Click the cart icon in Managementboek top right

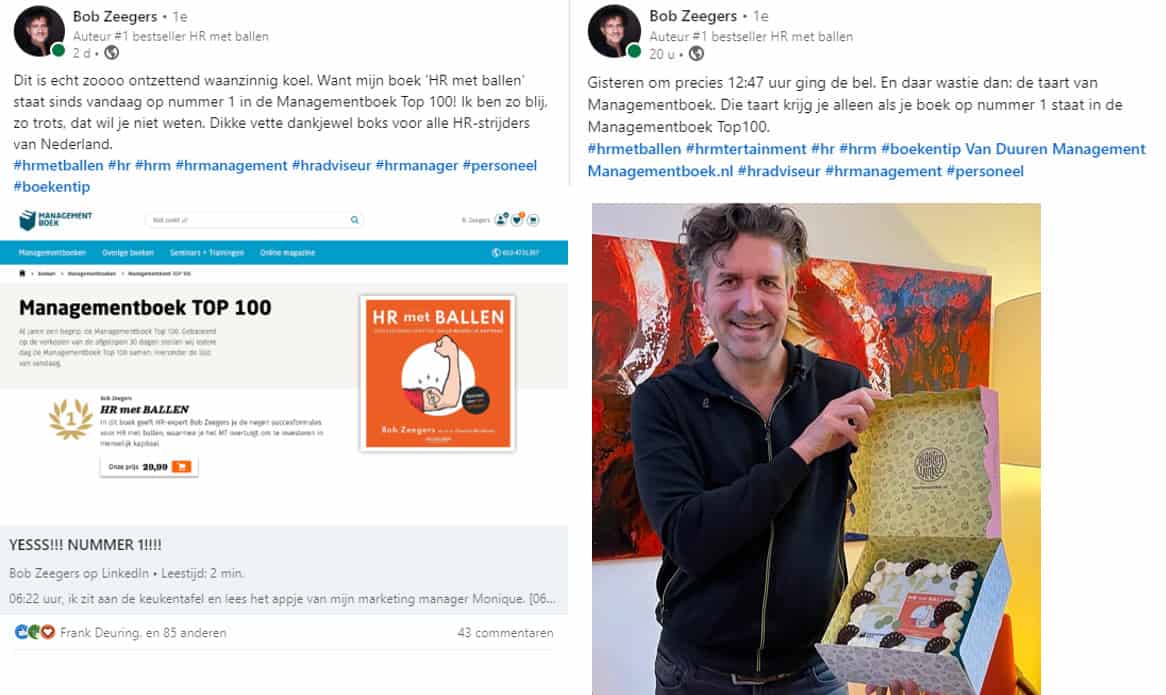tap(533, 219)
